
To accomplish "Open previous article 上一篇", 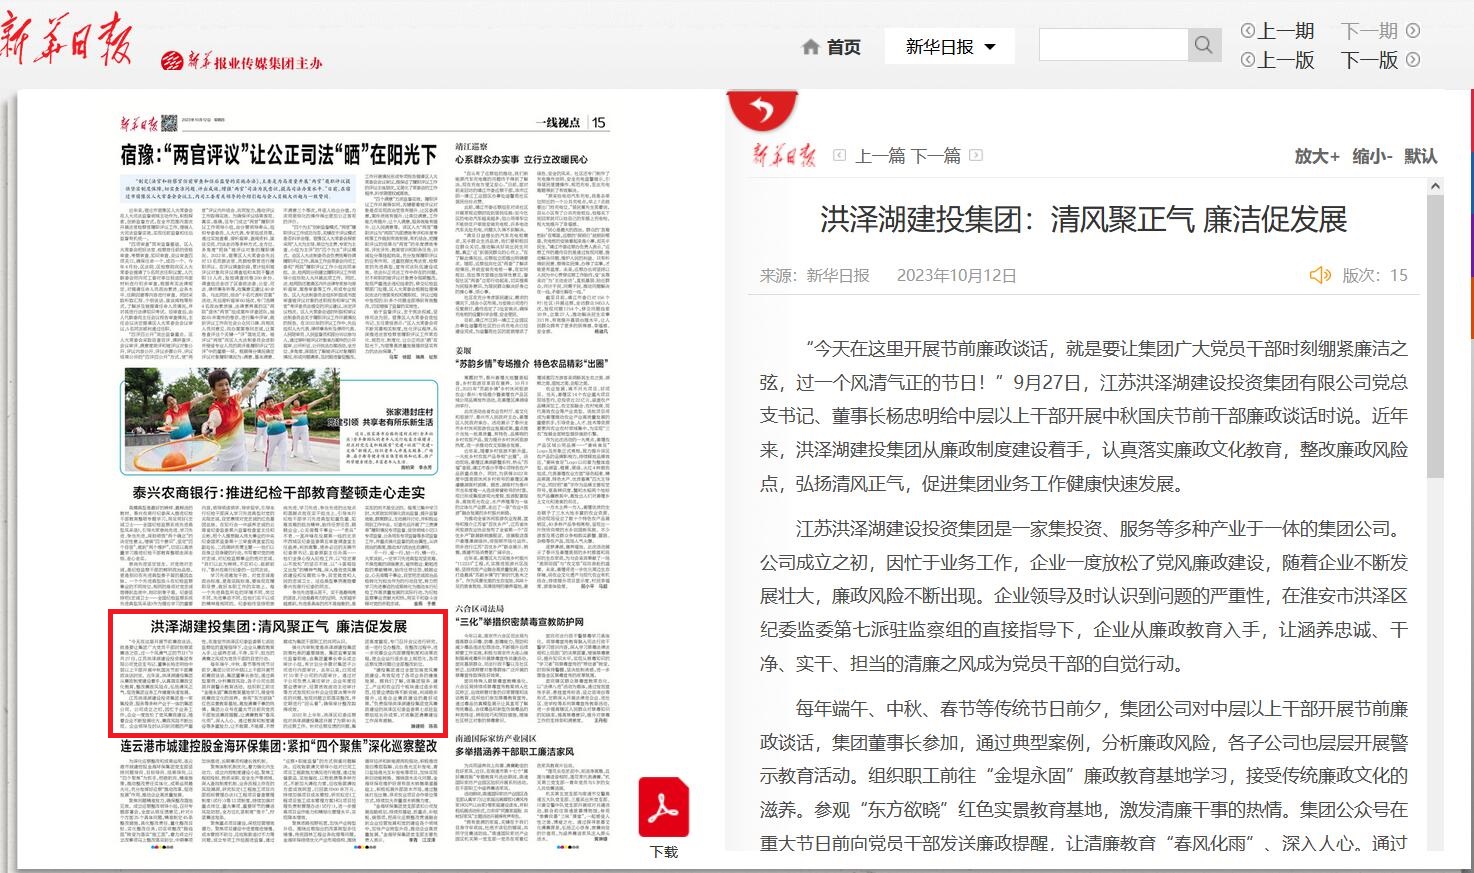I will tap(880, 156).
